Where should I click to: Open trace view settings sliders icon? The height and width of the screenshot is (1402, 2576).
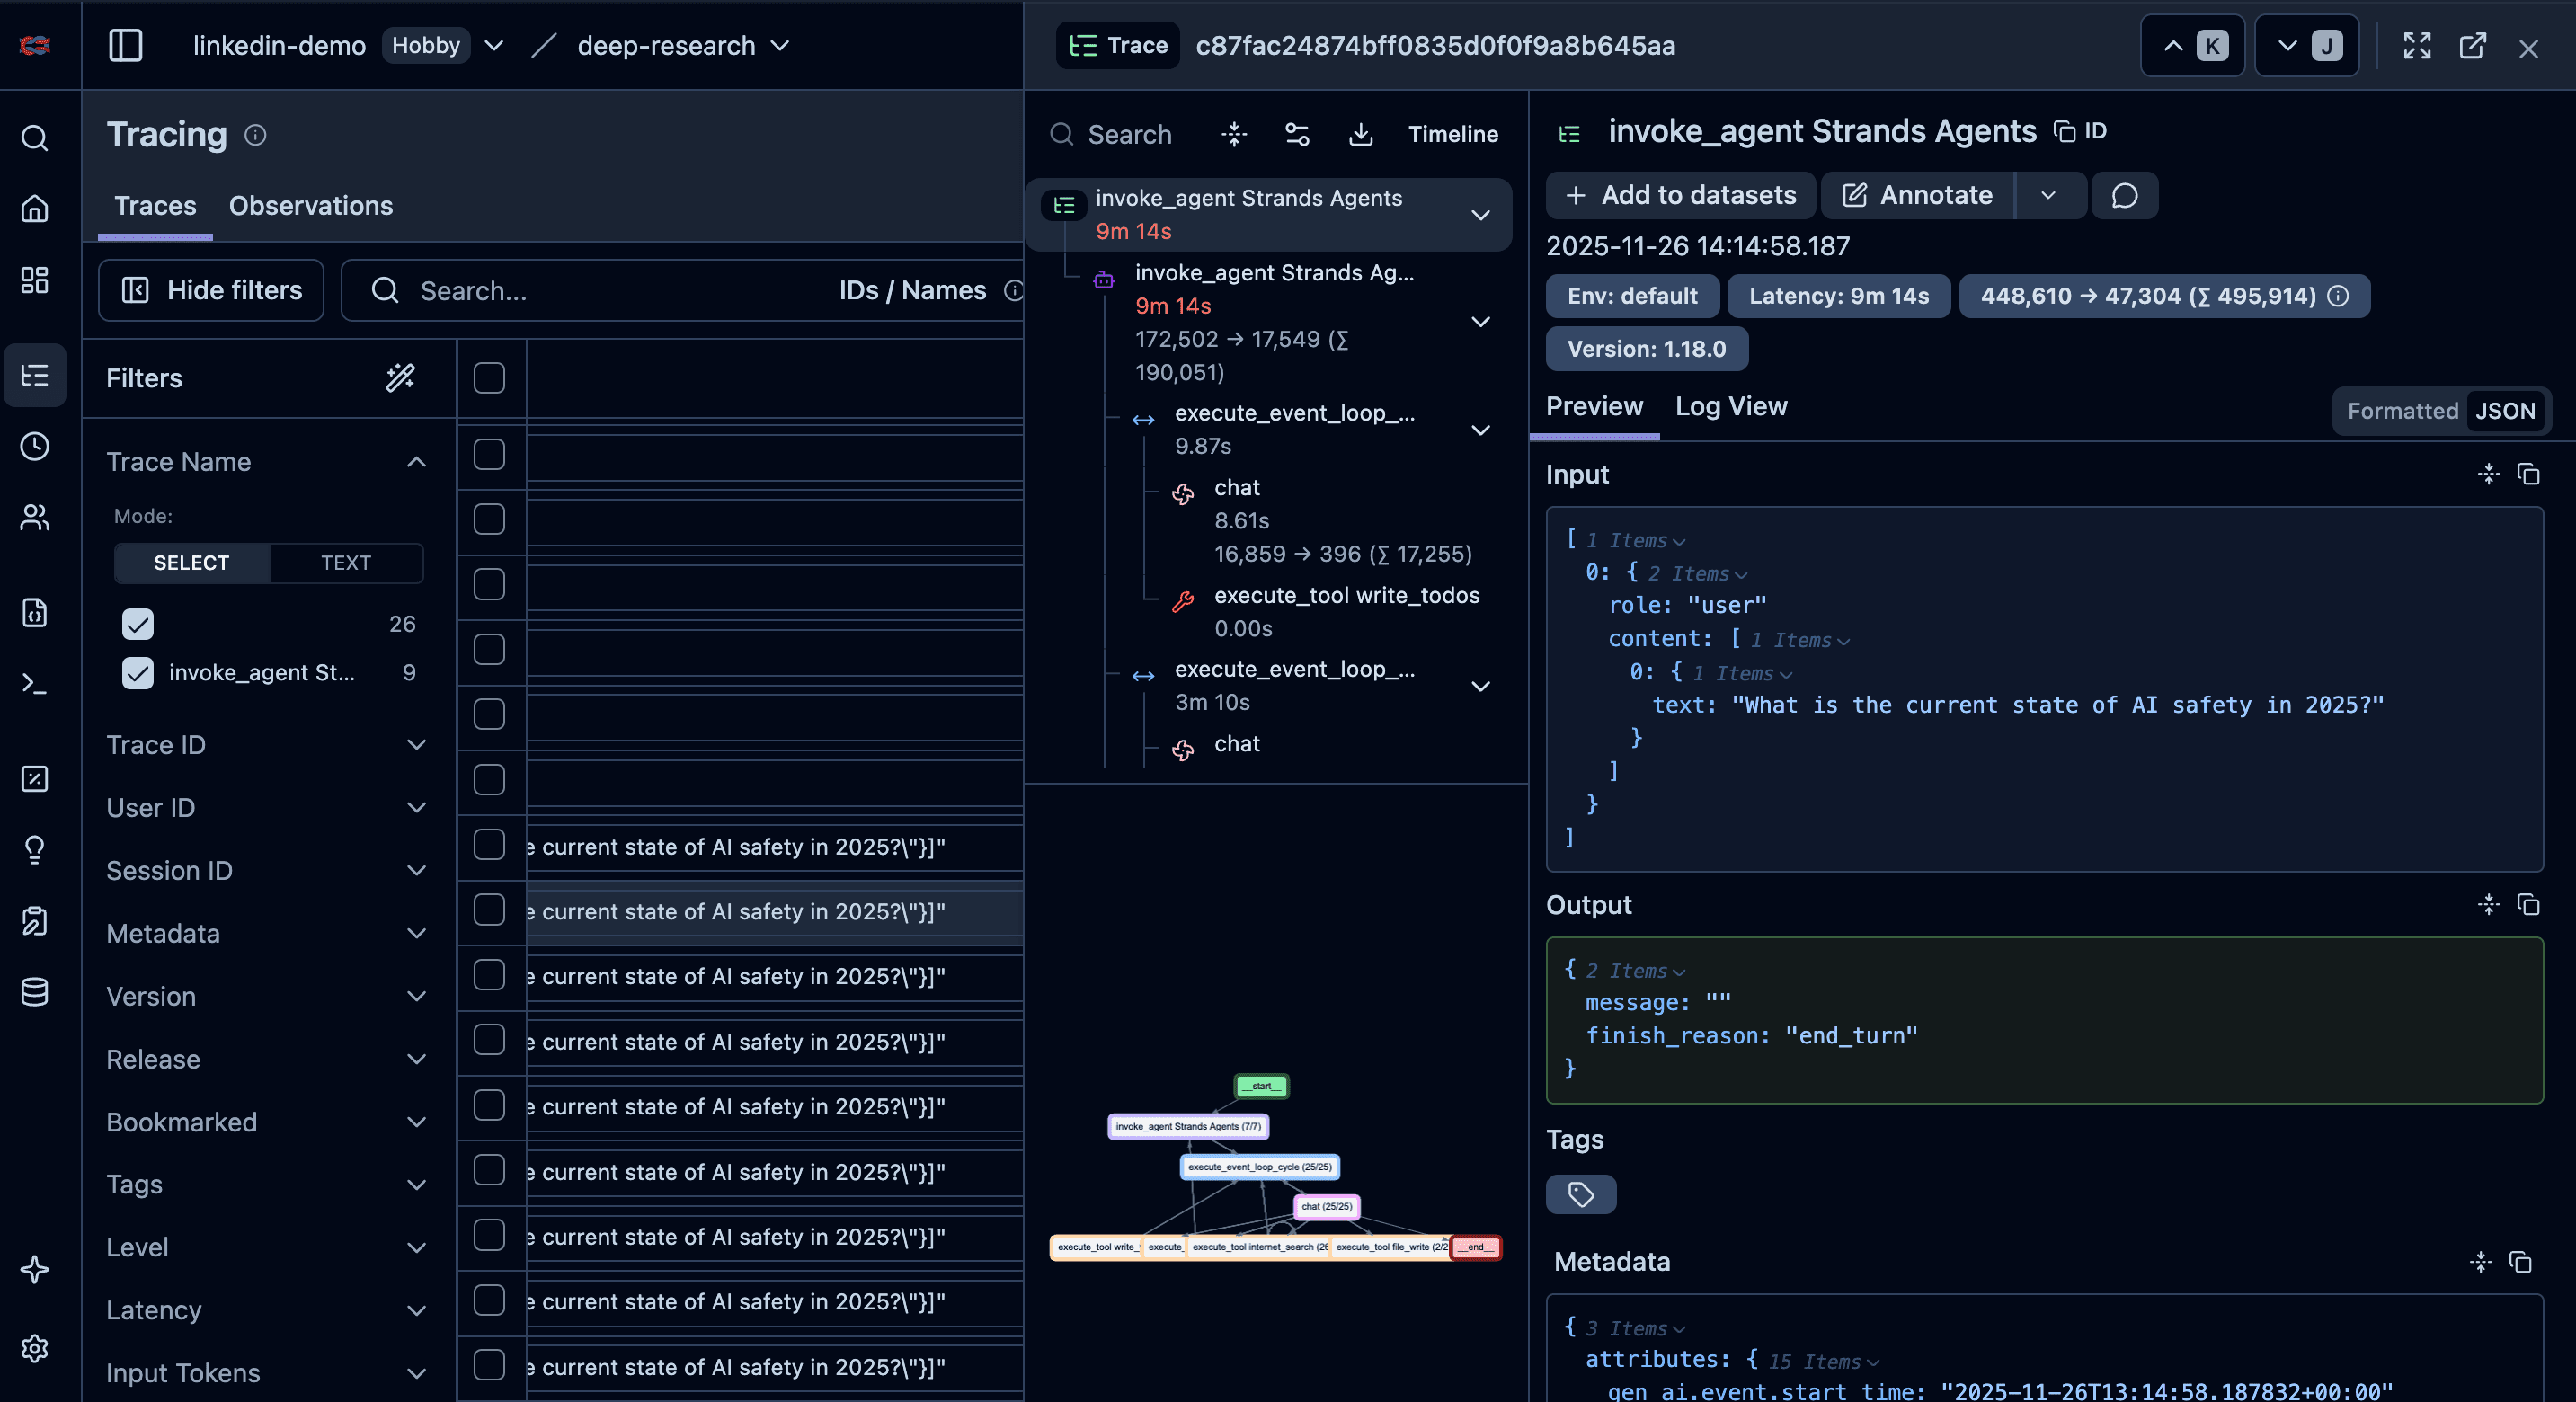point(1297,134)
